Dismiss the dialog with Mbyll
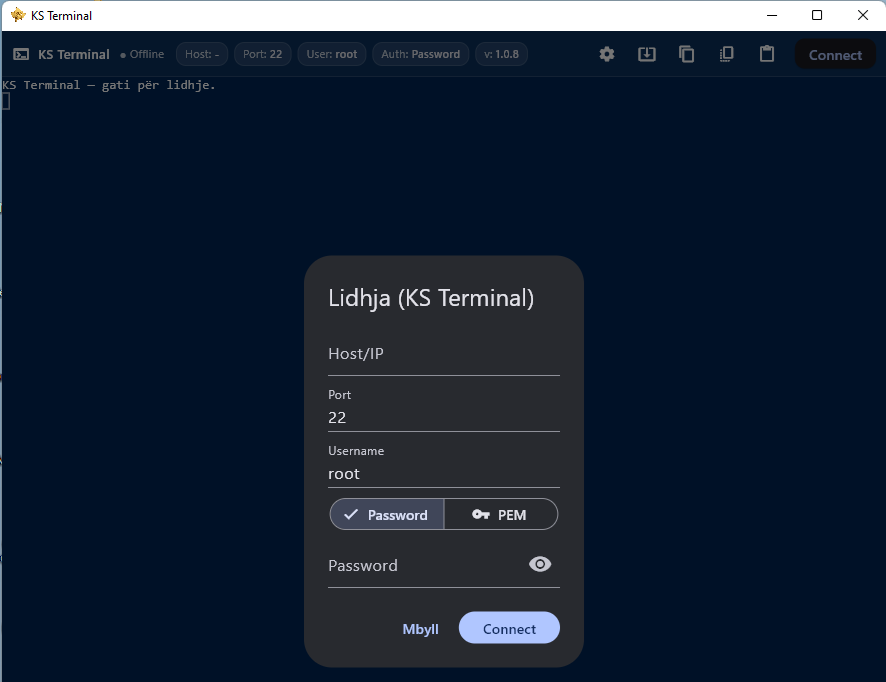The image size is (886, 682). tap(420, 629)
